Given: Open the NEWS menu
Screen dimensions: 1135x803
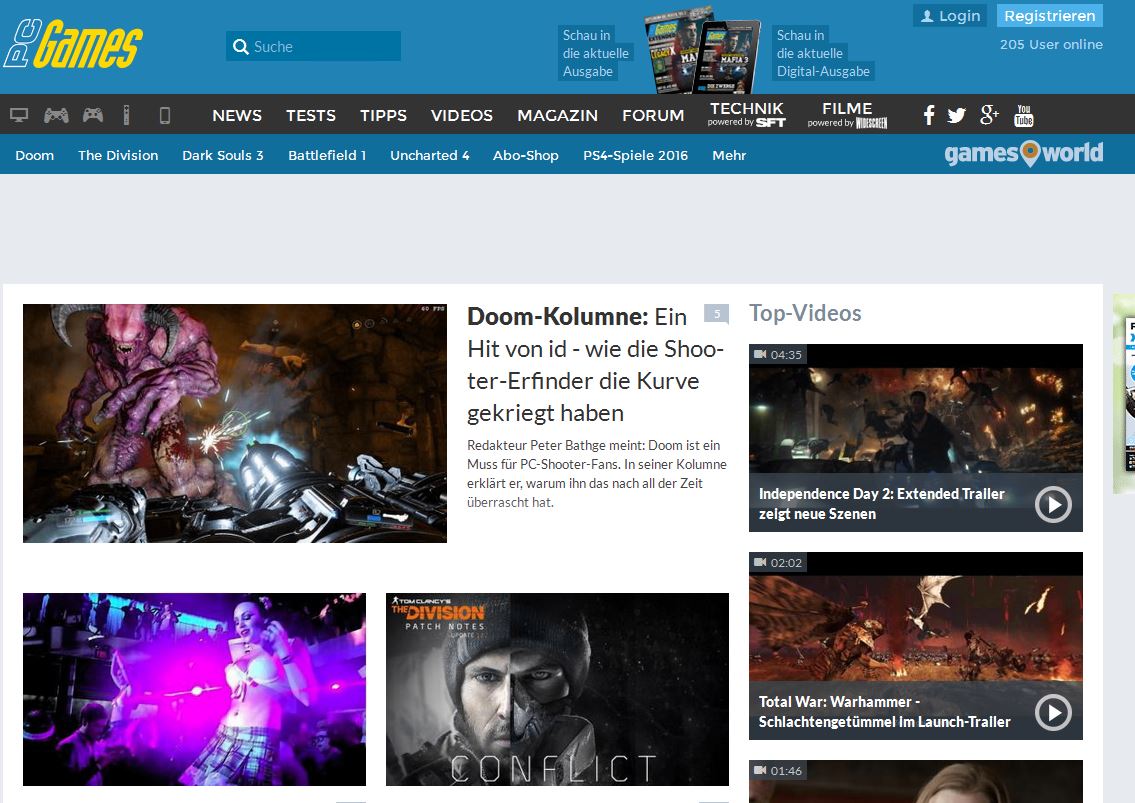Looking at the screenshot, I should [237, 115].
